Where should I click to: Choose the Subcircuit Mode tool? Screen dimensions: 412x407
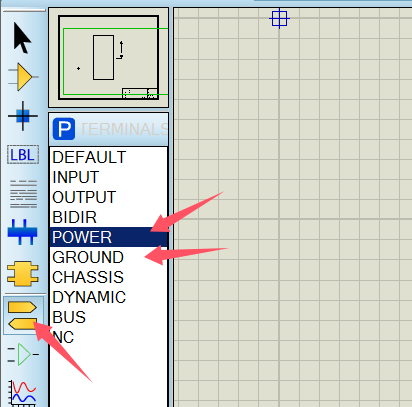23,274
